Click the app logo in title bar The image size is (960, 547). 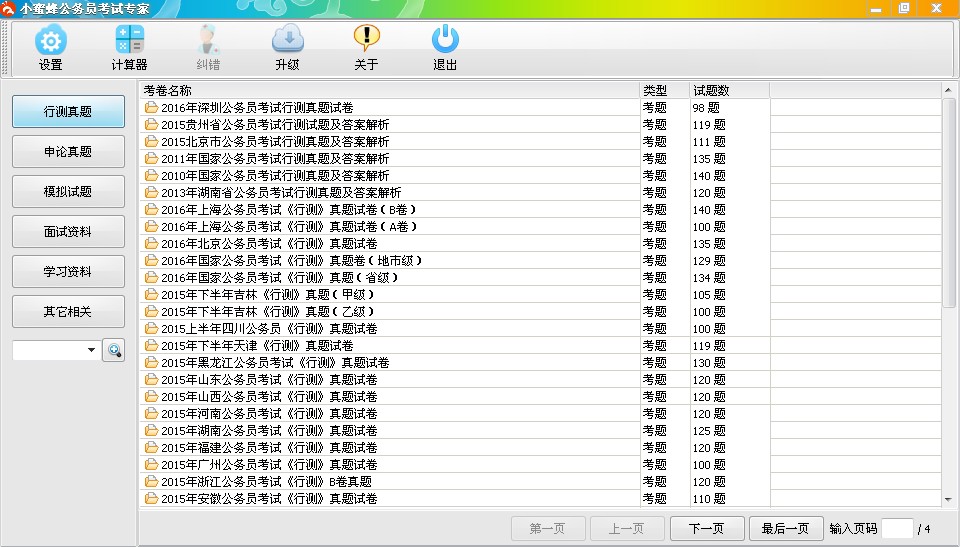[x=8, y=8]
